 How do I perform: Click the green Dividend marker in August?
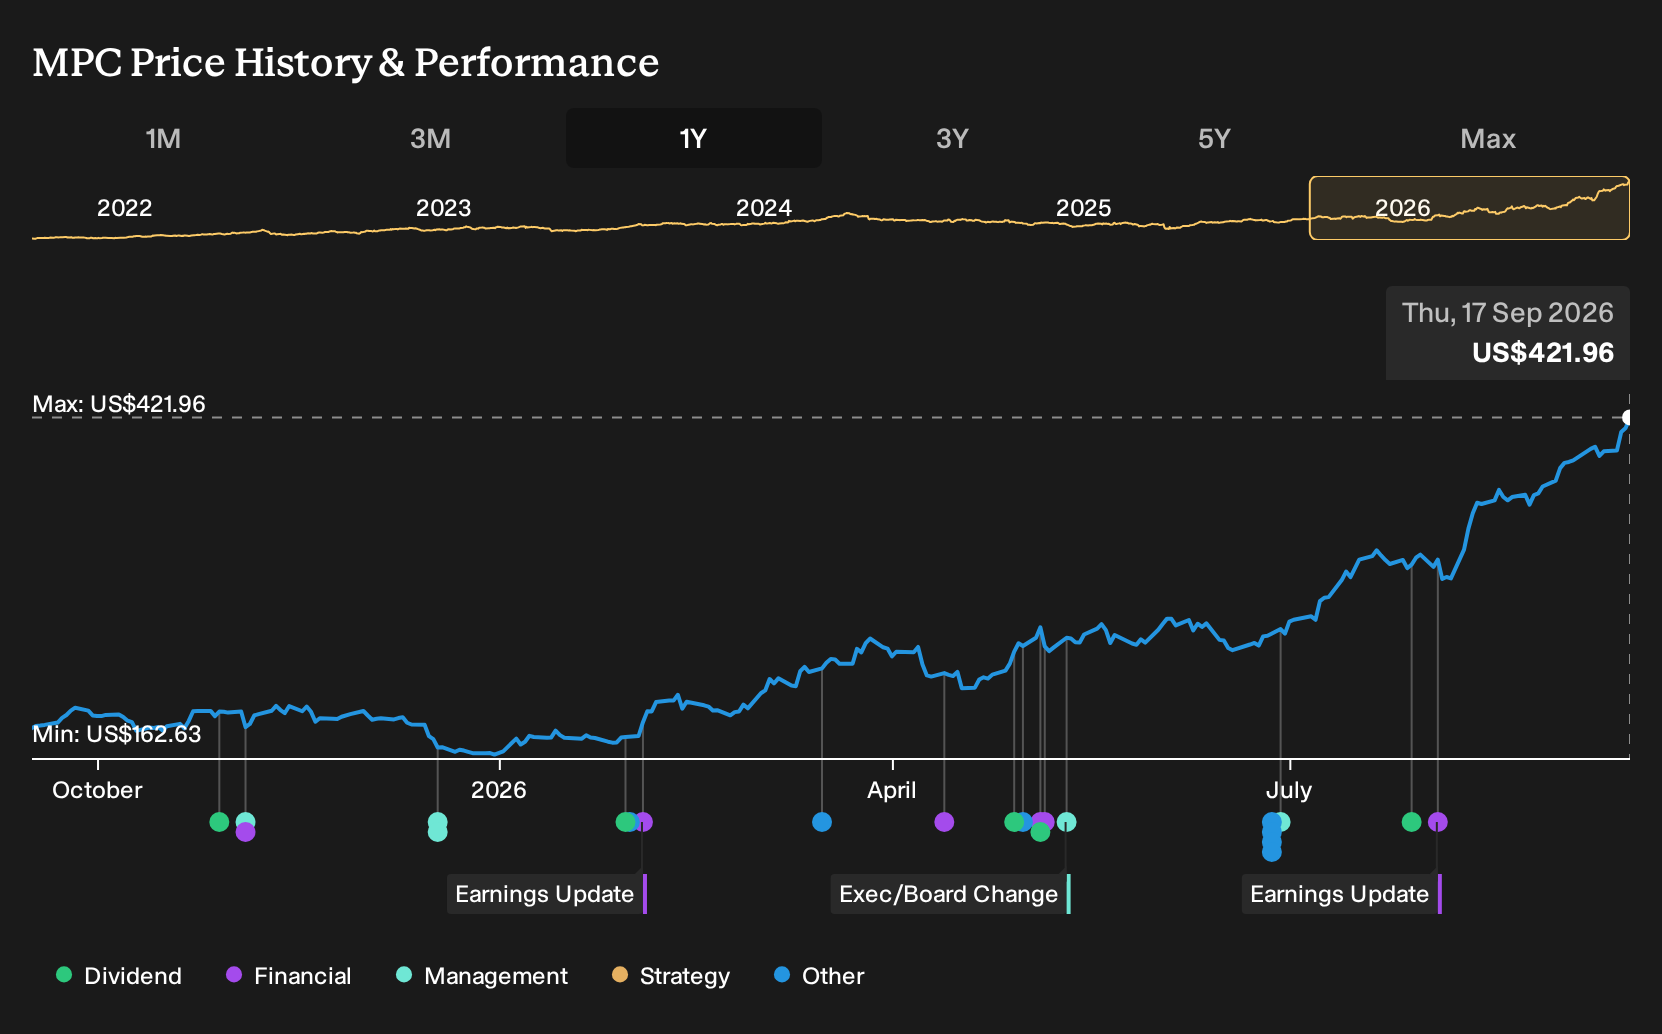tap(1411, 822)
